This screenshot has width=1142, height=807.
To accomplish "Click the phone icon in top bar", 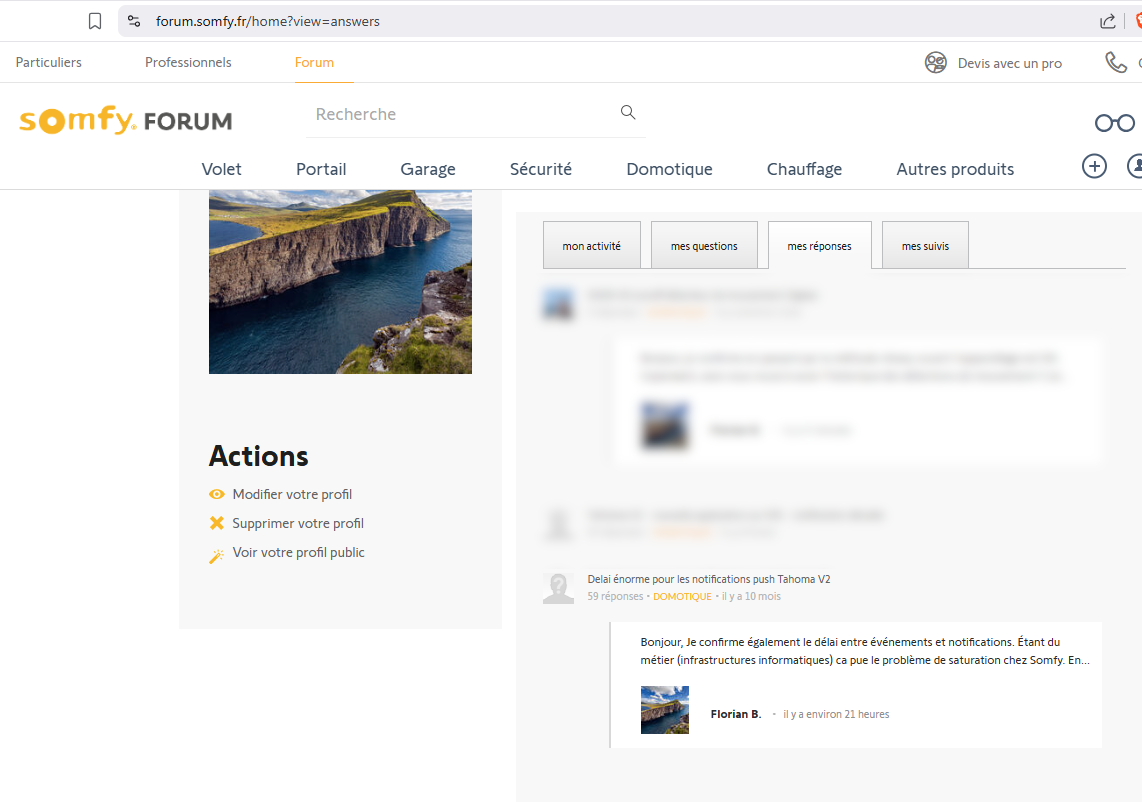I will coord(1115,63).
